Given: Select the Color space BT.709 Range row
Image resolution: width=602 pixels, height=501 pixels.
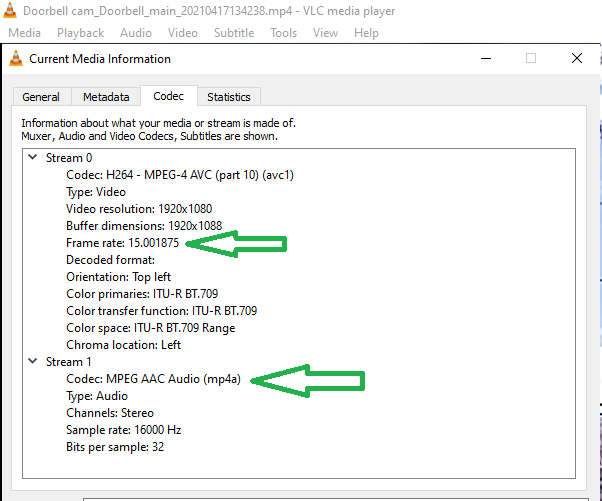Looking at the screenshot, I should click(x=150, y=328).
